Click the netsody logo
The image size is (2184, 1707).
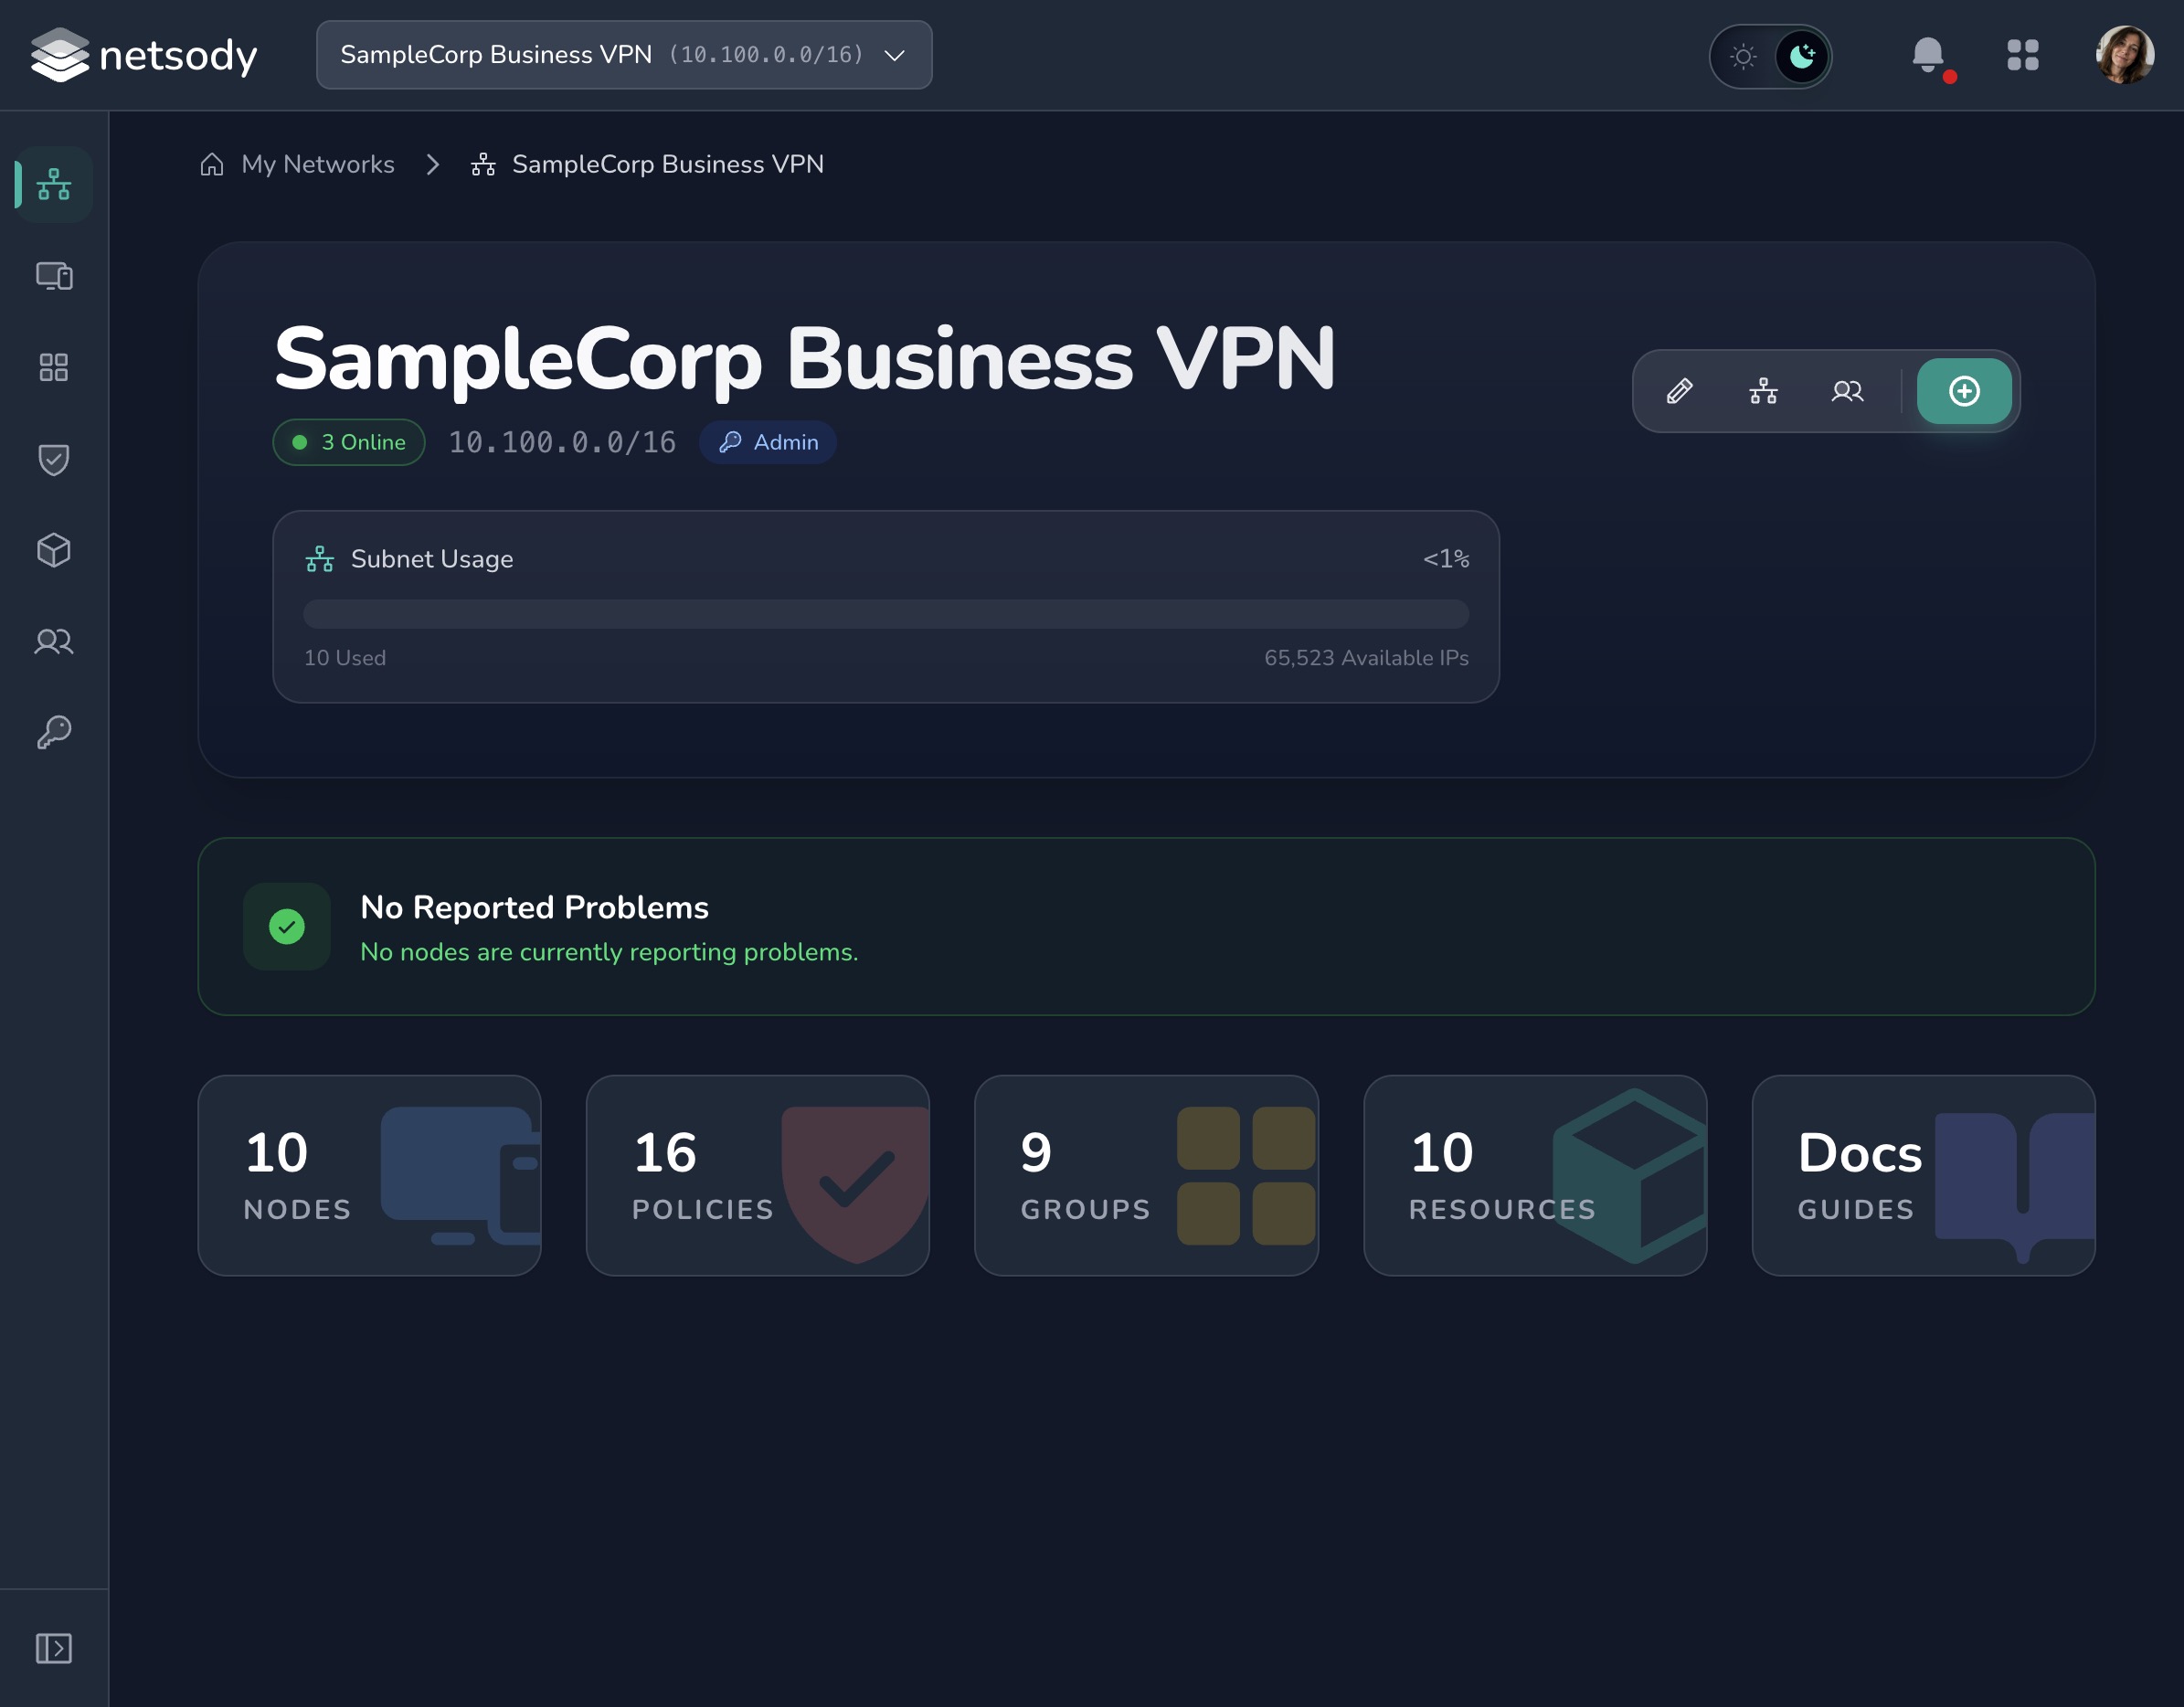pos(144,55)
